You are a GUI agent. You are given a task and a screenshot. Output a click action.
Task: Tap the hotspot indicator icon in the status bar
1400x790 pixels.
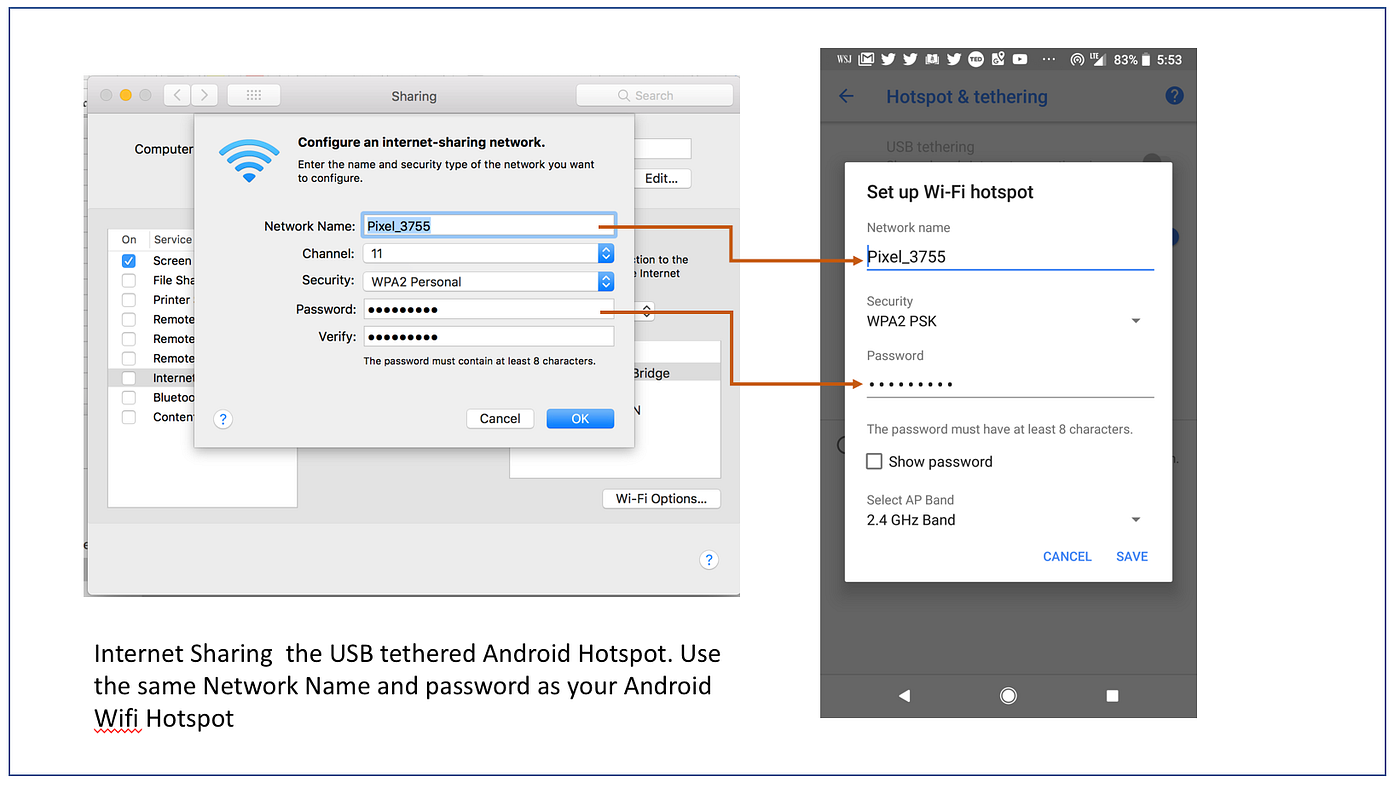point(1078,59)
